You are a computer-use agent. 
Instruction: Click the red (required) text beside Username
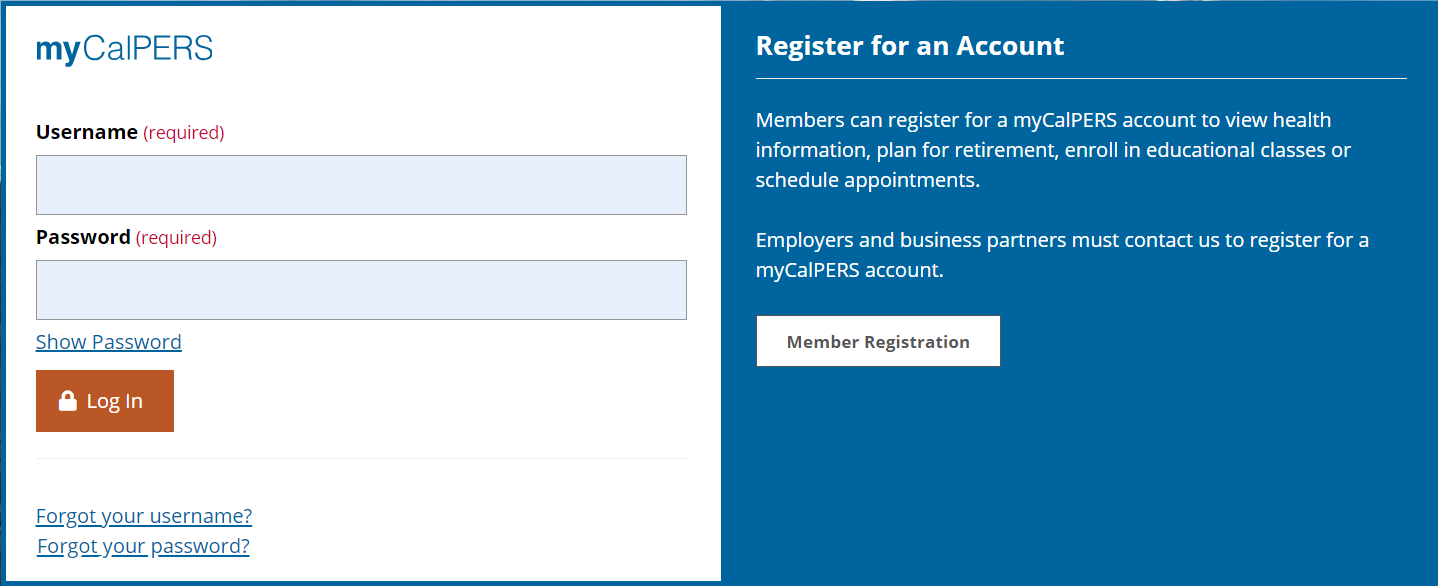point(184,133)
